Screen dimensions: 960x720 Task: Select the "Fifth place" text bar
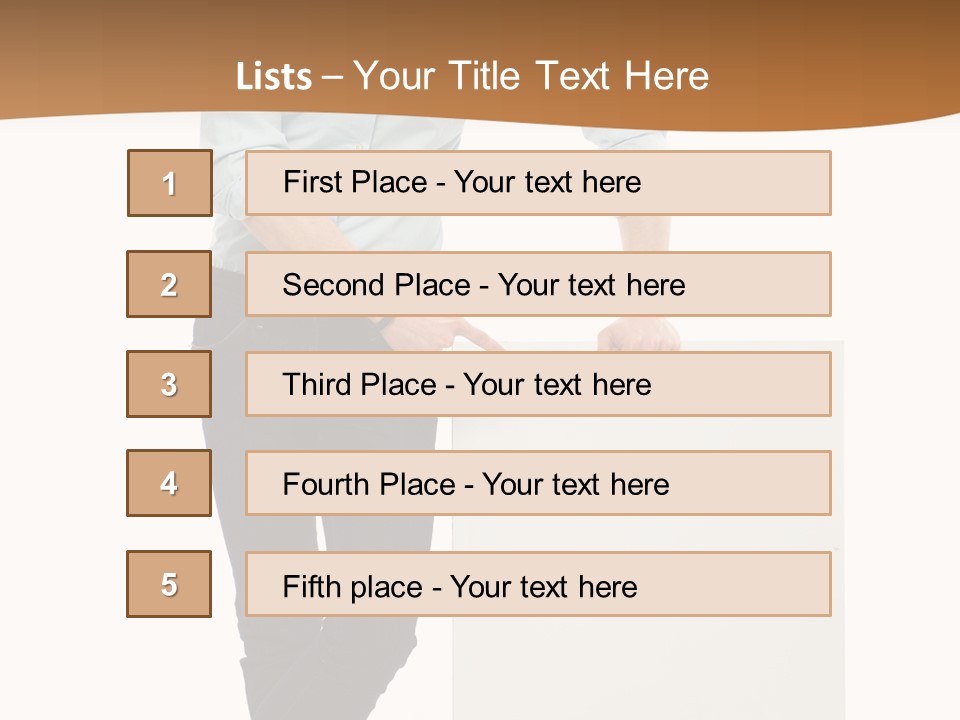(538, 585)
